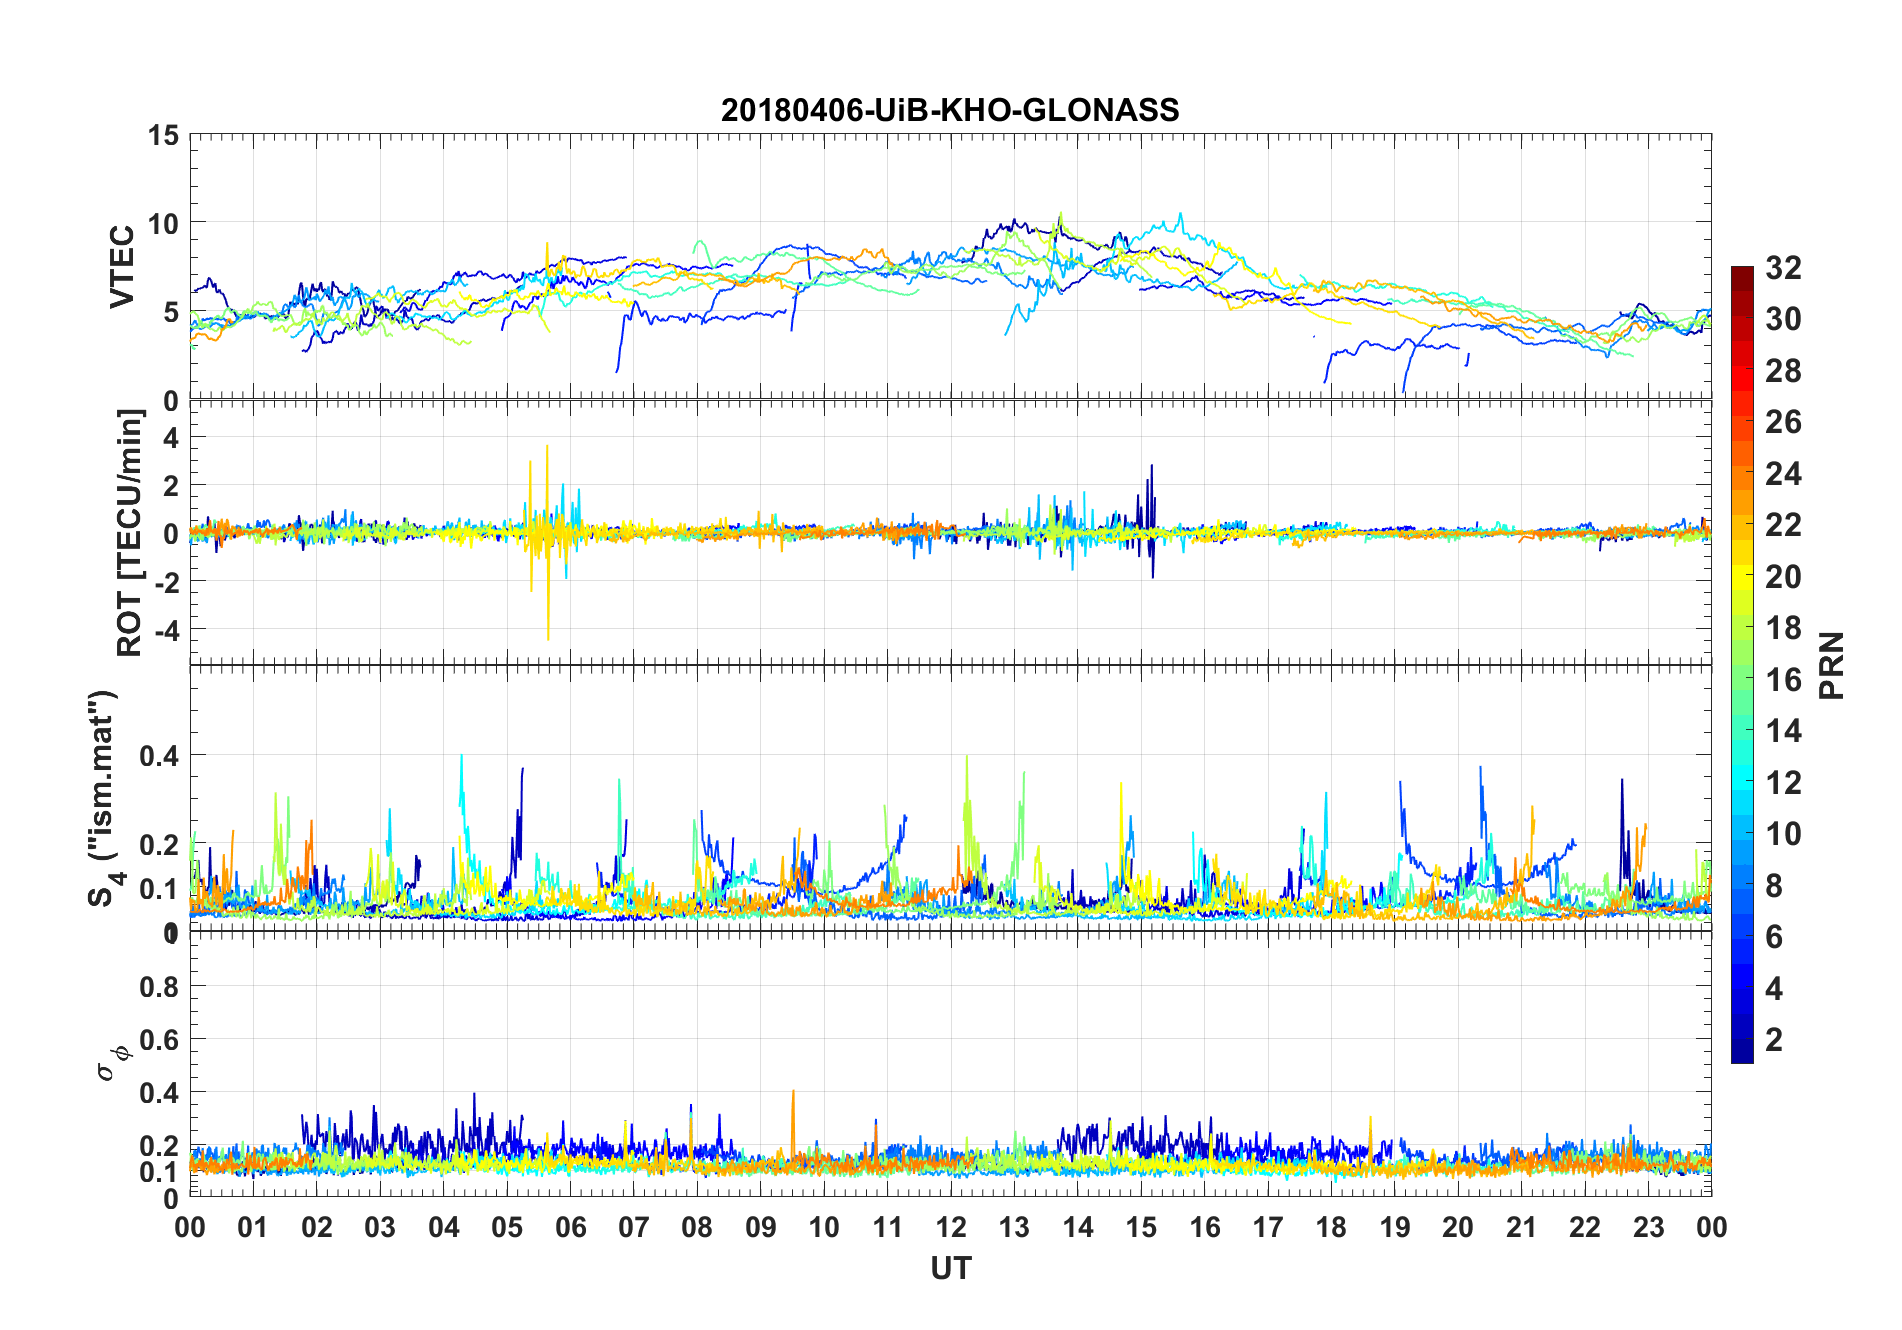Click inside the ROT plot panel

(950, 532)
